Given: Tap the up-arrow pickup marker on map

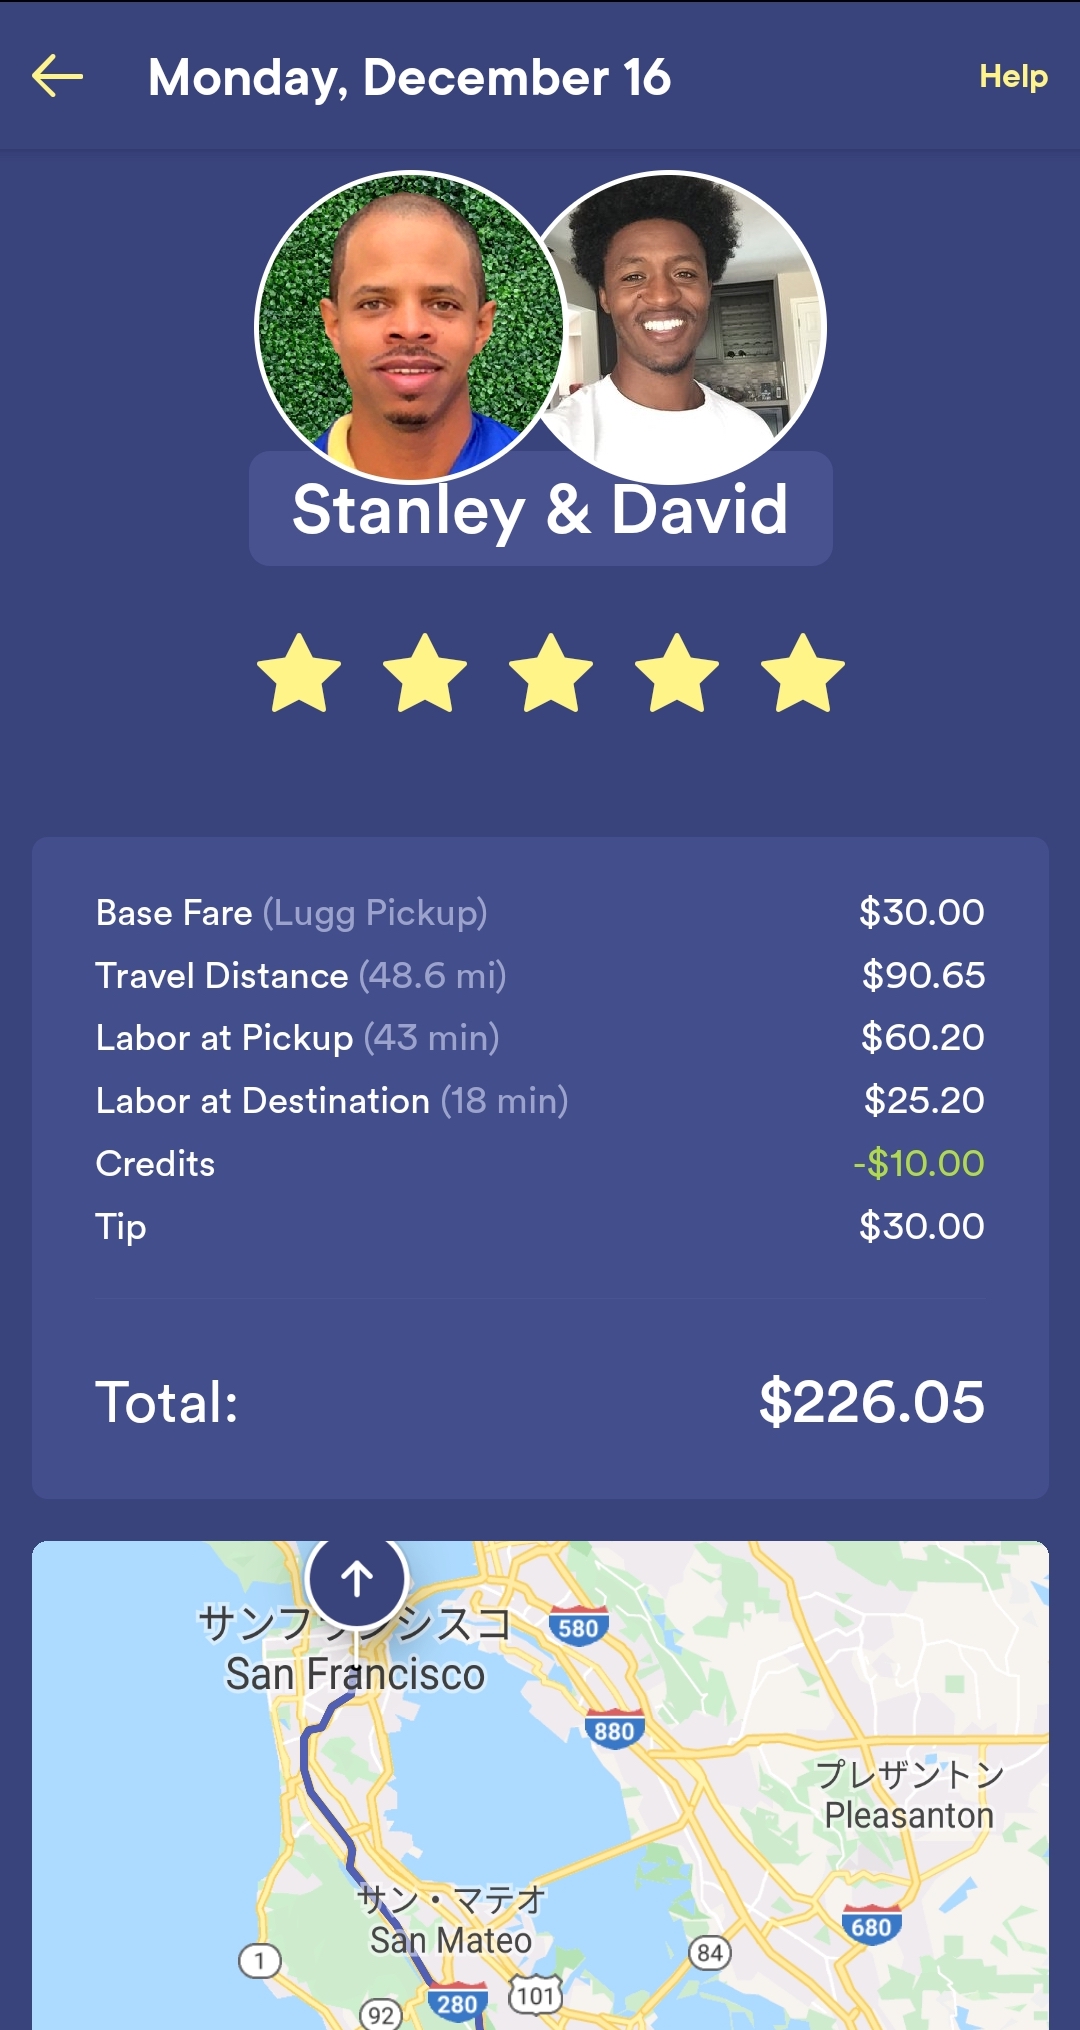Looking at the screenshot, I should pyautogui.click(x=357, y=1580).
